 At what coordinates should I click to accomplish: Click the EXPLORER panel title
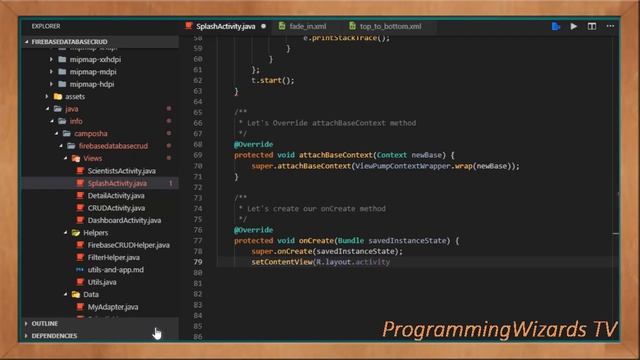pos(46,26)
